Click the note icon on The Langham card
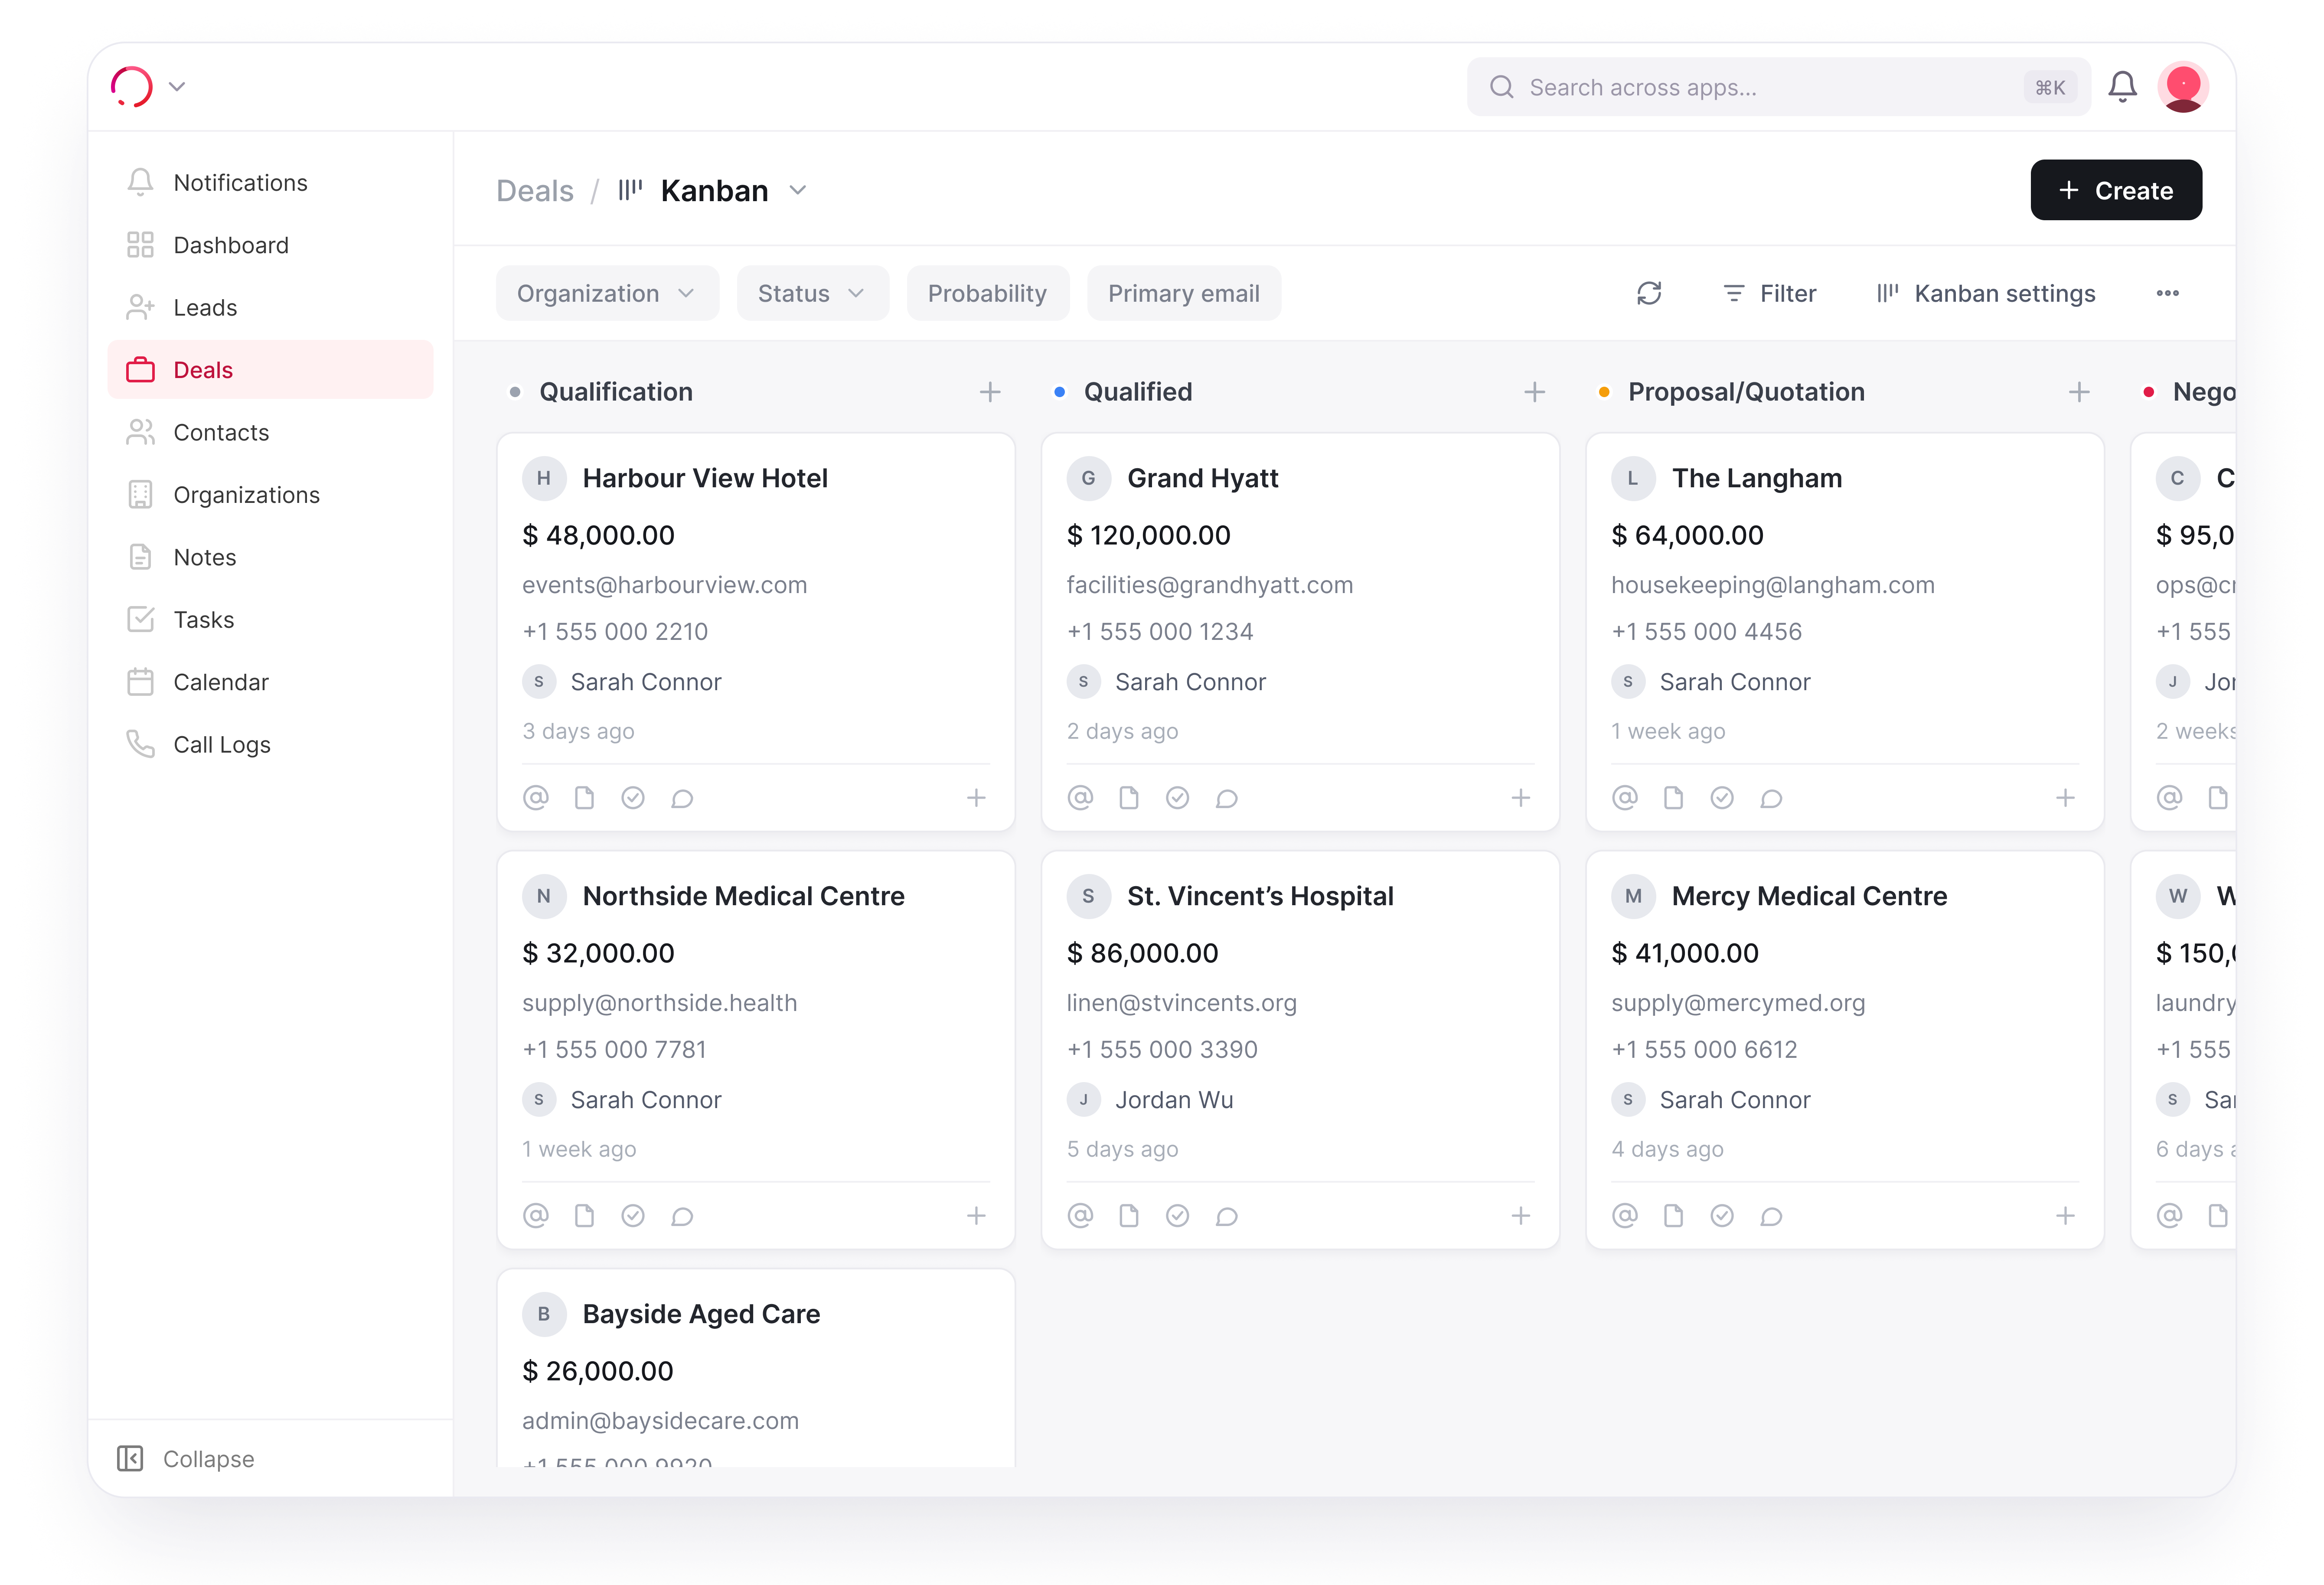Image resolution: width=2324 pixels, height=1585 pixels. 1673,798
